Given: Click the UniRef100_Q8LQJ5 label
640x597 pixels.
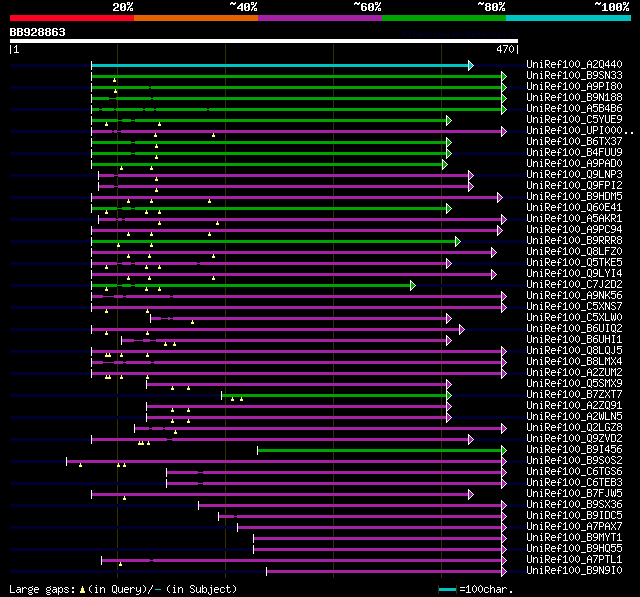Looking at the screenshot, I should [574, 351].
